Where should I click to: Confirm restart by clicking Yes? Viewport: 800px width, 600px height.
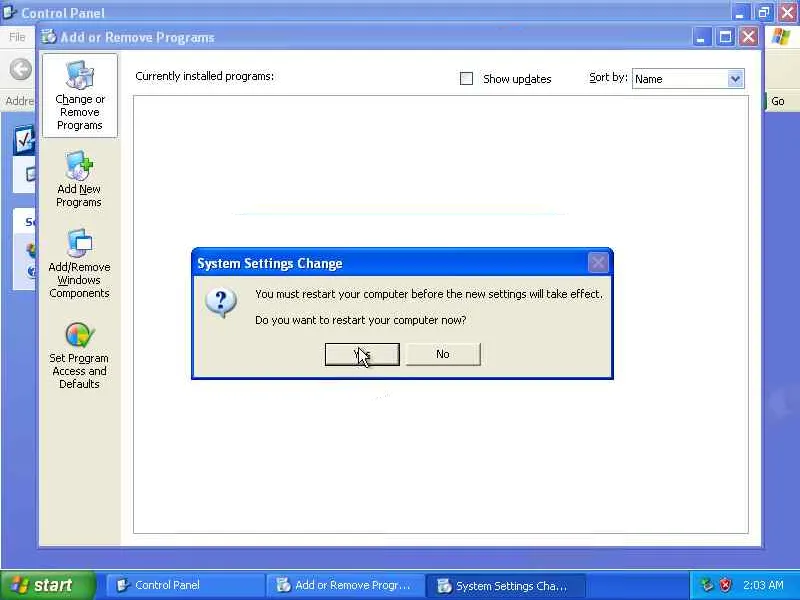(362, 354)
